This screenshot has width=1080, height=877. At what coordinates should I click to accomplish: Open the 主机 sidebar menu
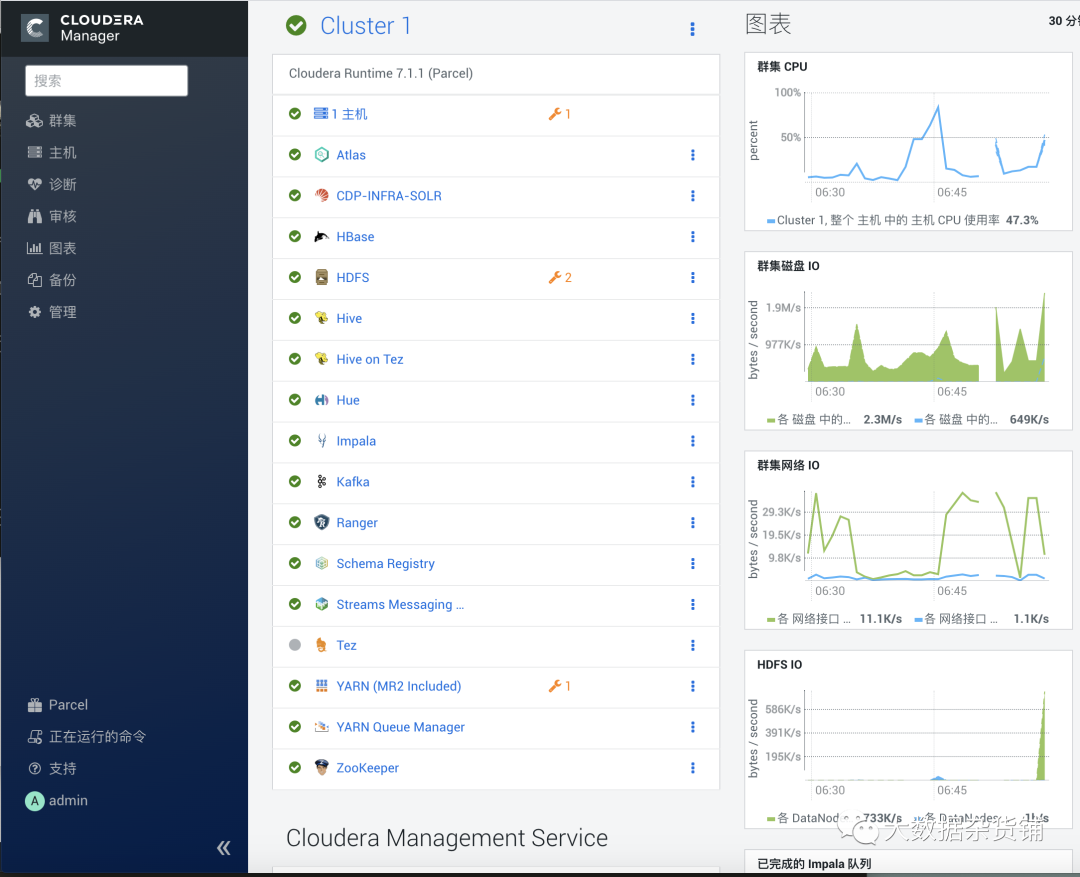(x=52, y=152)
